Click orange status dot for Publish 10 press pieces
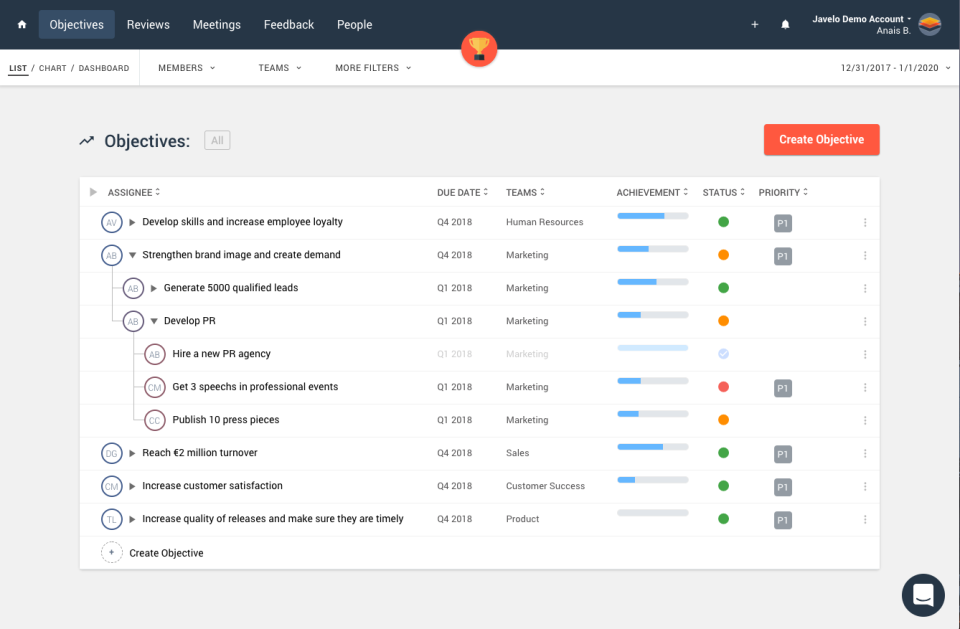Image resolution: width=960 pixels, height=629 pixels. tap(723, 420)
